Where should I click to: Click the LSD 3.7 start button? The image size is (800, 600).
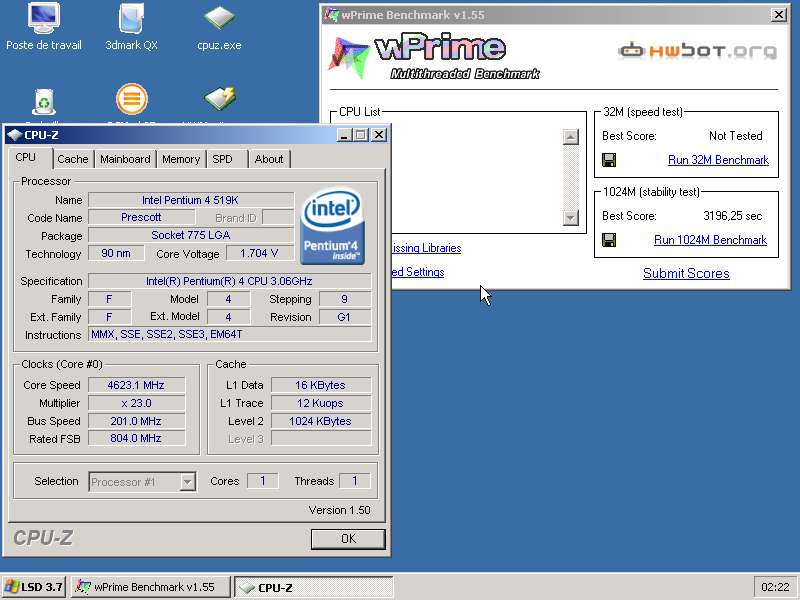coord(33,587)
